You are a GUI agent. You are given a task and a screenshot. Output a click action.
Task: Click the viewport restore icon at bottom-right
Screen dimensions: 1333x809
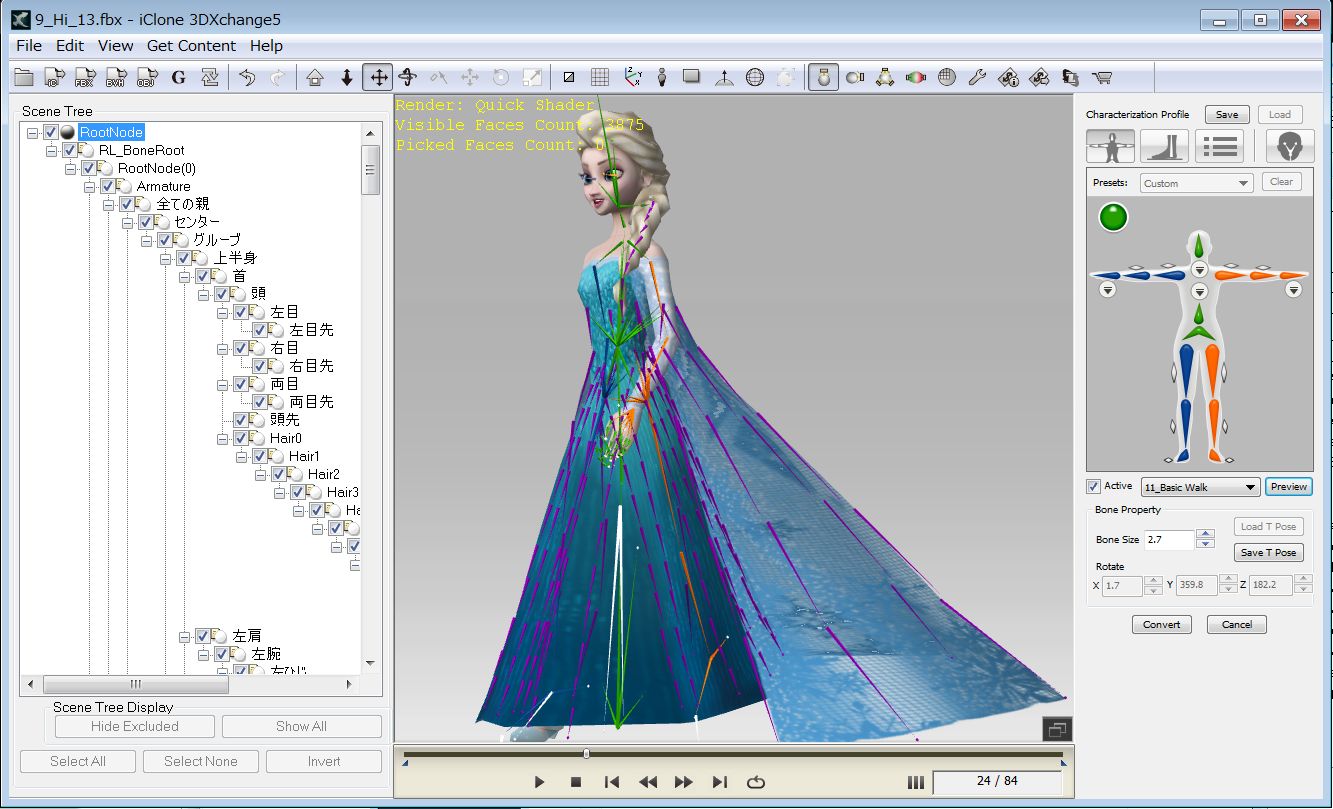click(x=1057, y=730)
